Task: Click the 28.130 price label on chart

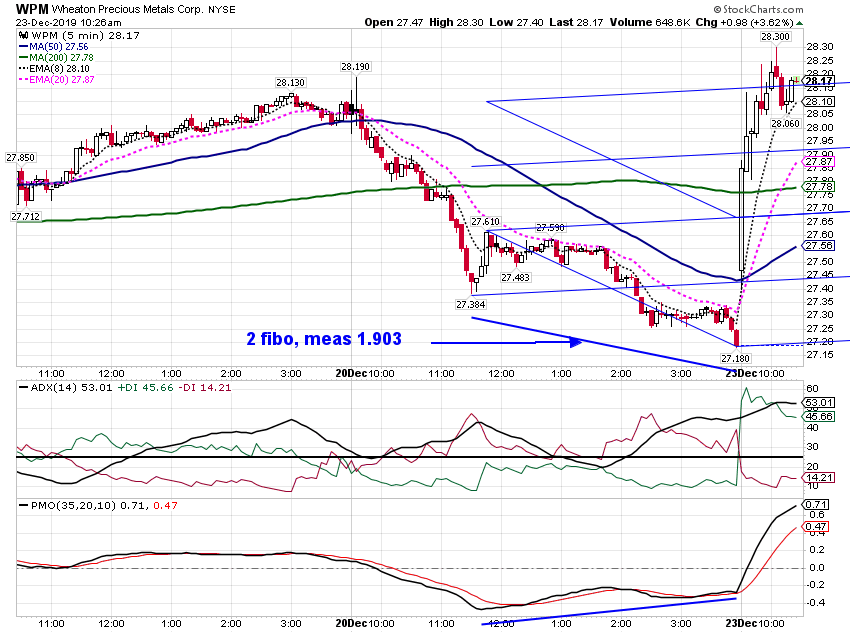Action: point(291,82)
